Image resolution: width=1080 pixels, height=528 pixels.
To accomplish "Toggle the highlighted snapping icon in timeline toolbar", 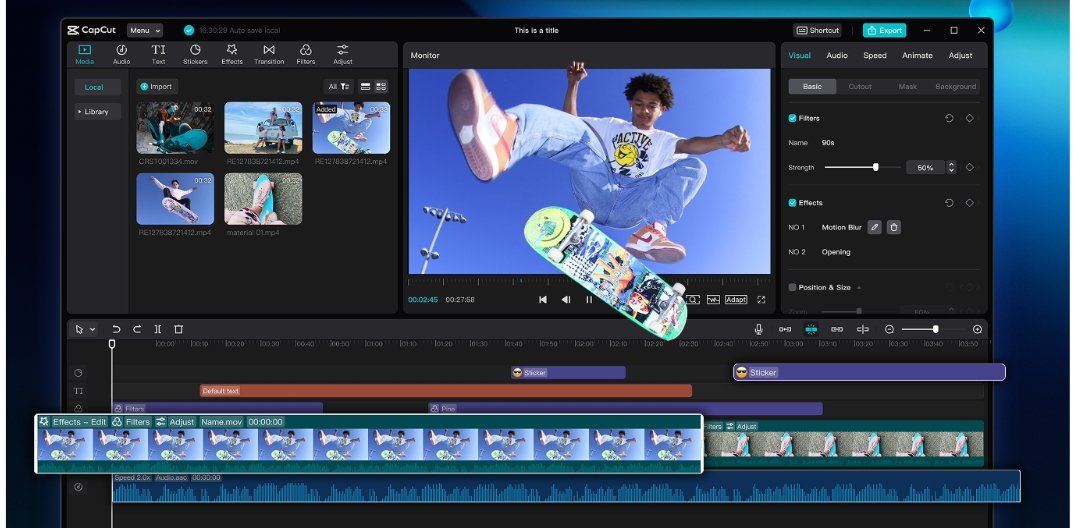I will click(811, 330).
